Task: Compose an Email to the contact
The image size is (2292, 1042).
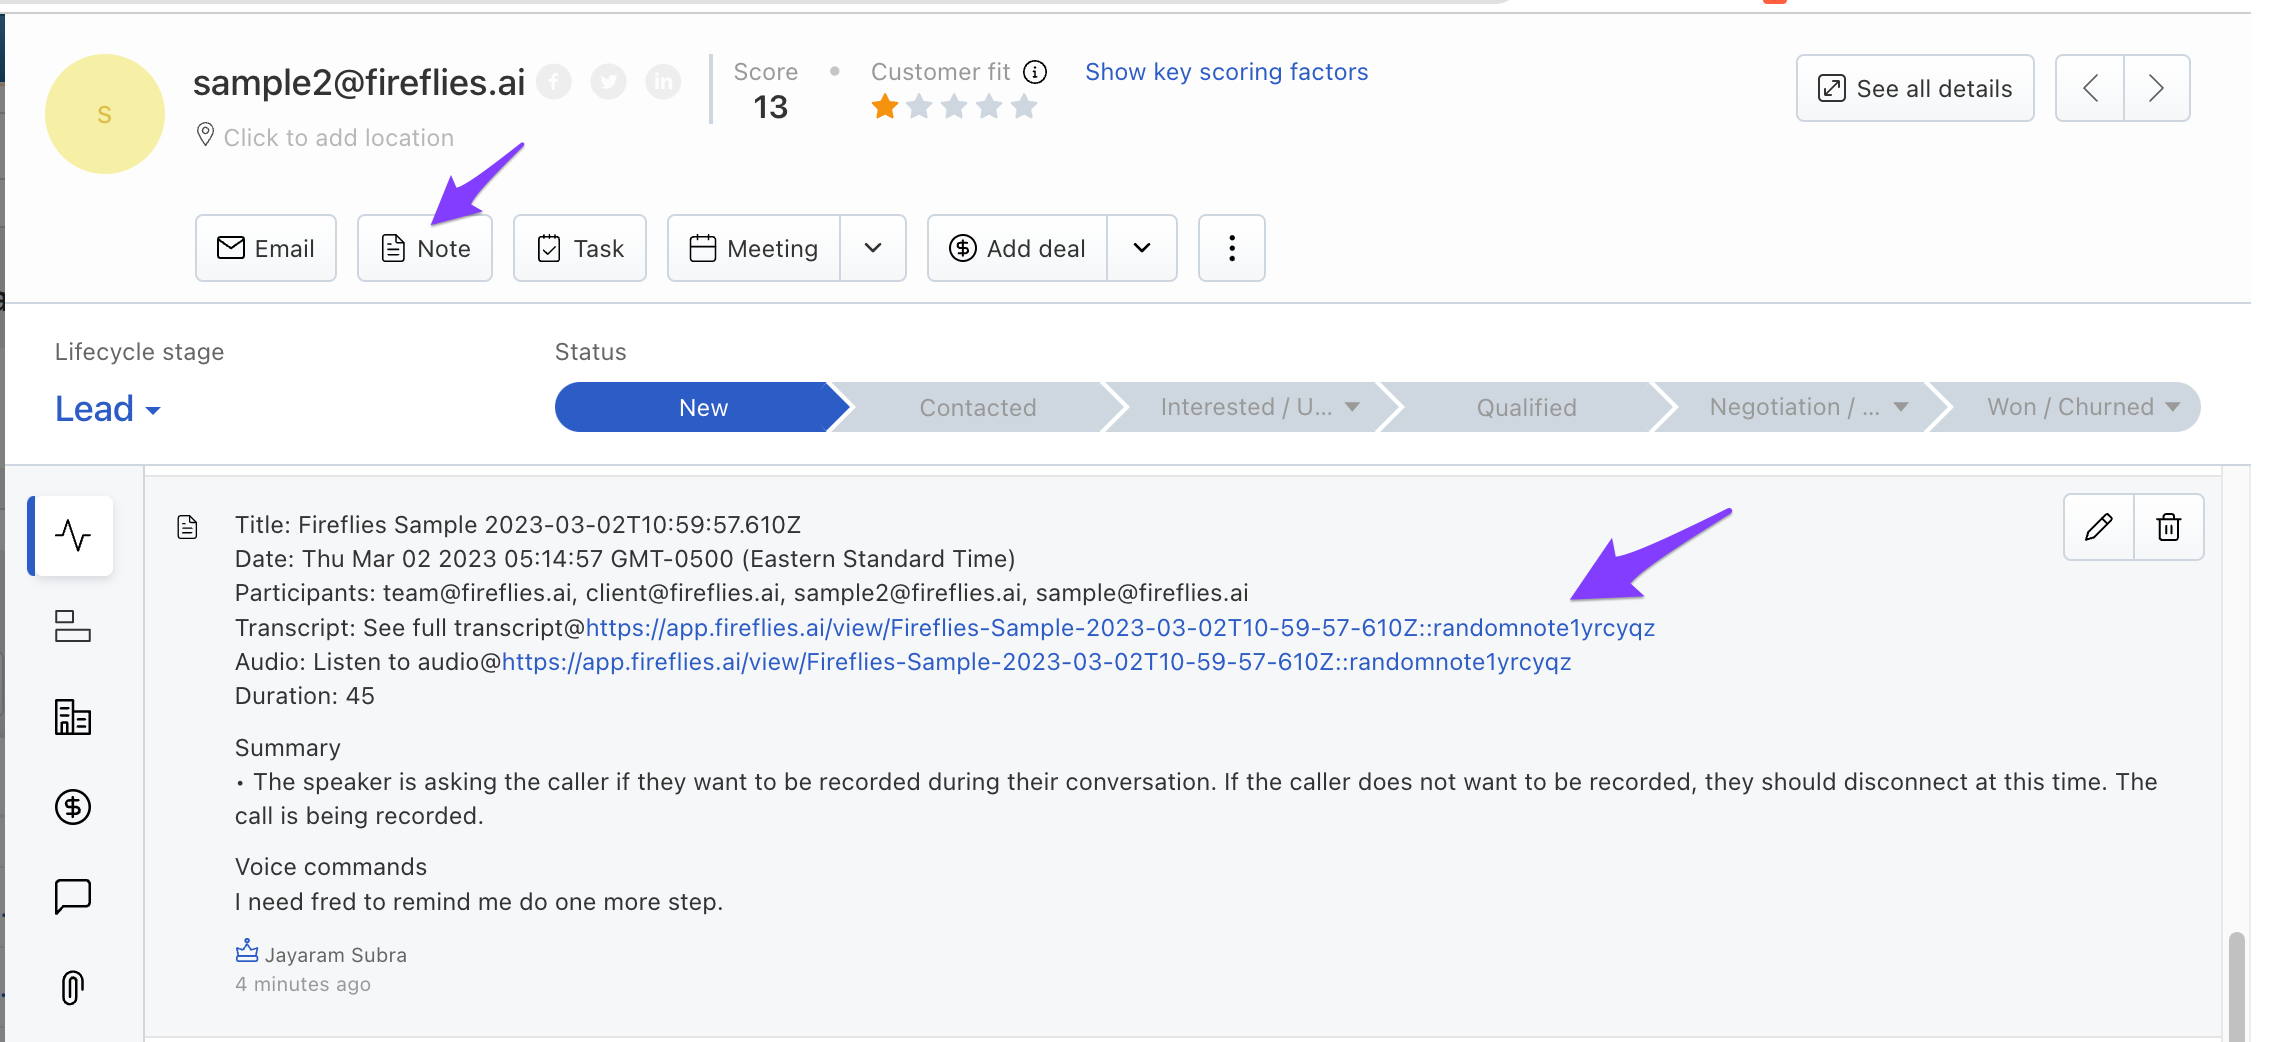Action: click(x=266, y=248)
